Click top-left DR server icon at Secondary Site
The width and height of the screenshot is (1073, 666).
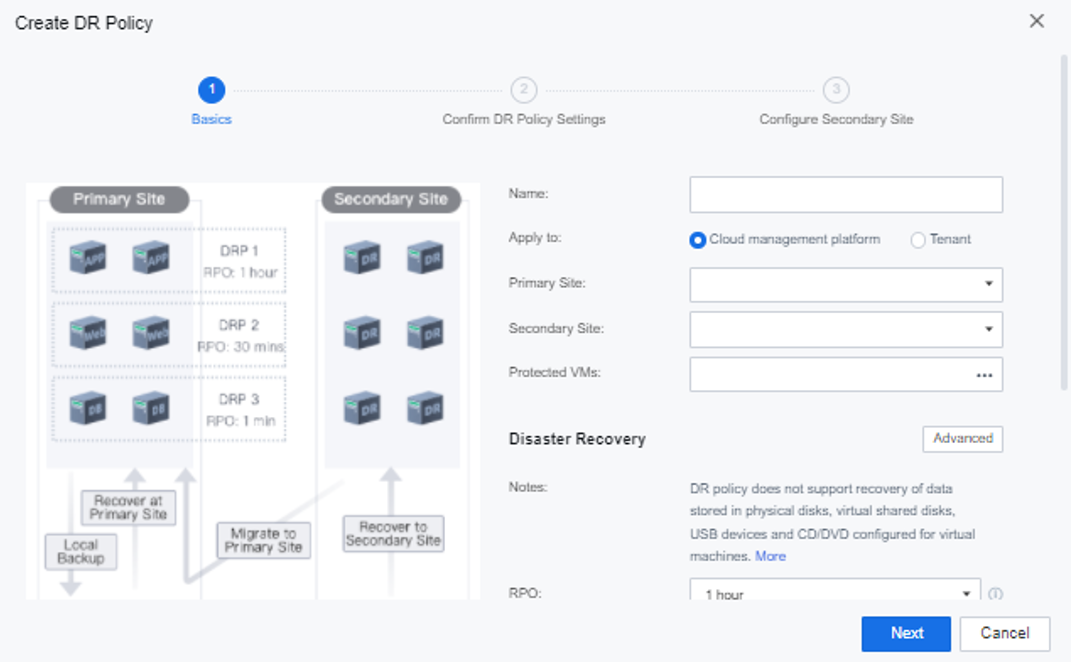(362, 257)
